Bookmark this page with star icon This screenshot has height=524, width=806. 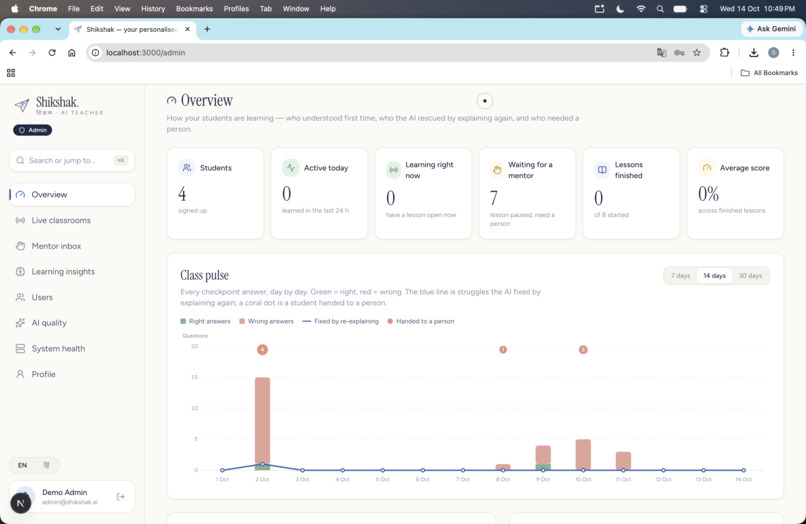697,52
